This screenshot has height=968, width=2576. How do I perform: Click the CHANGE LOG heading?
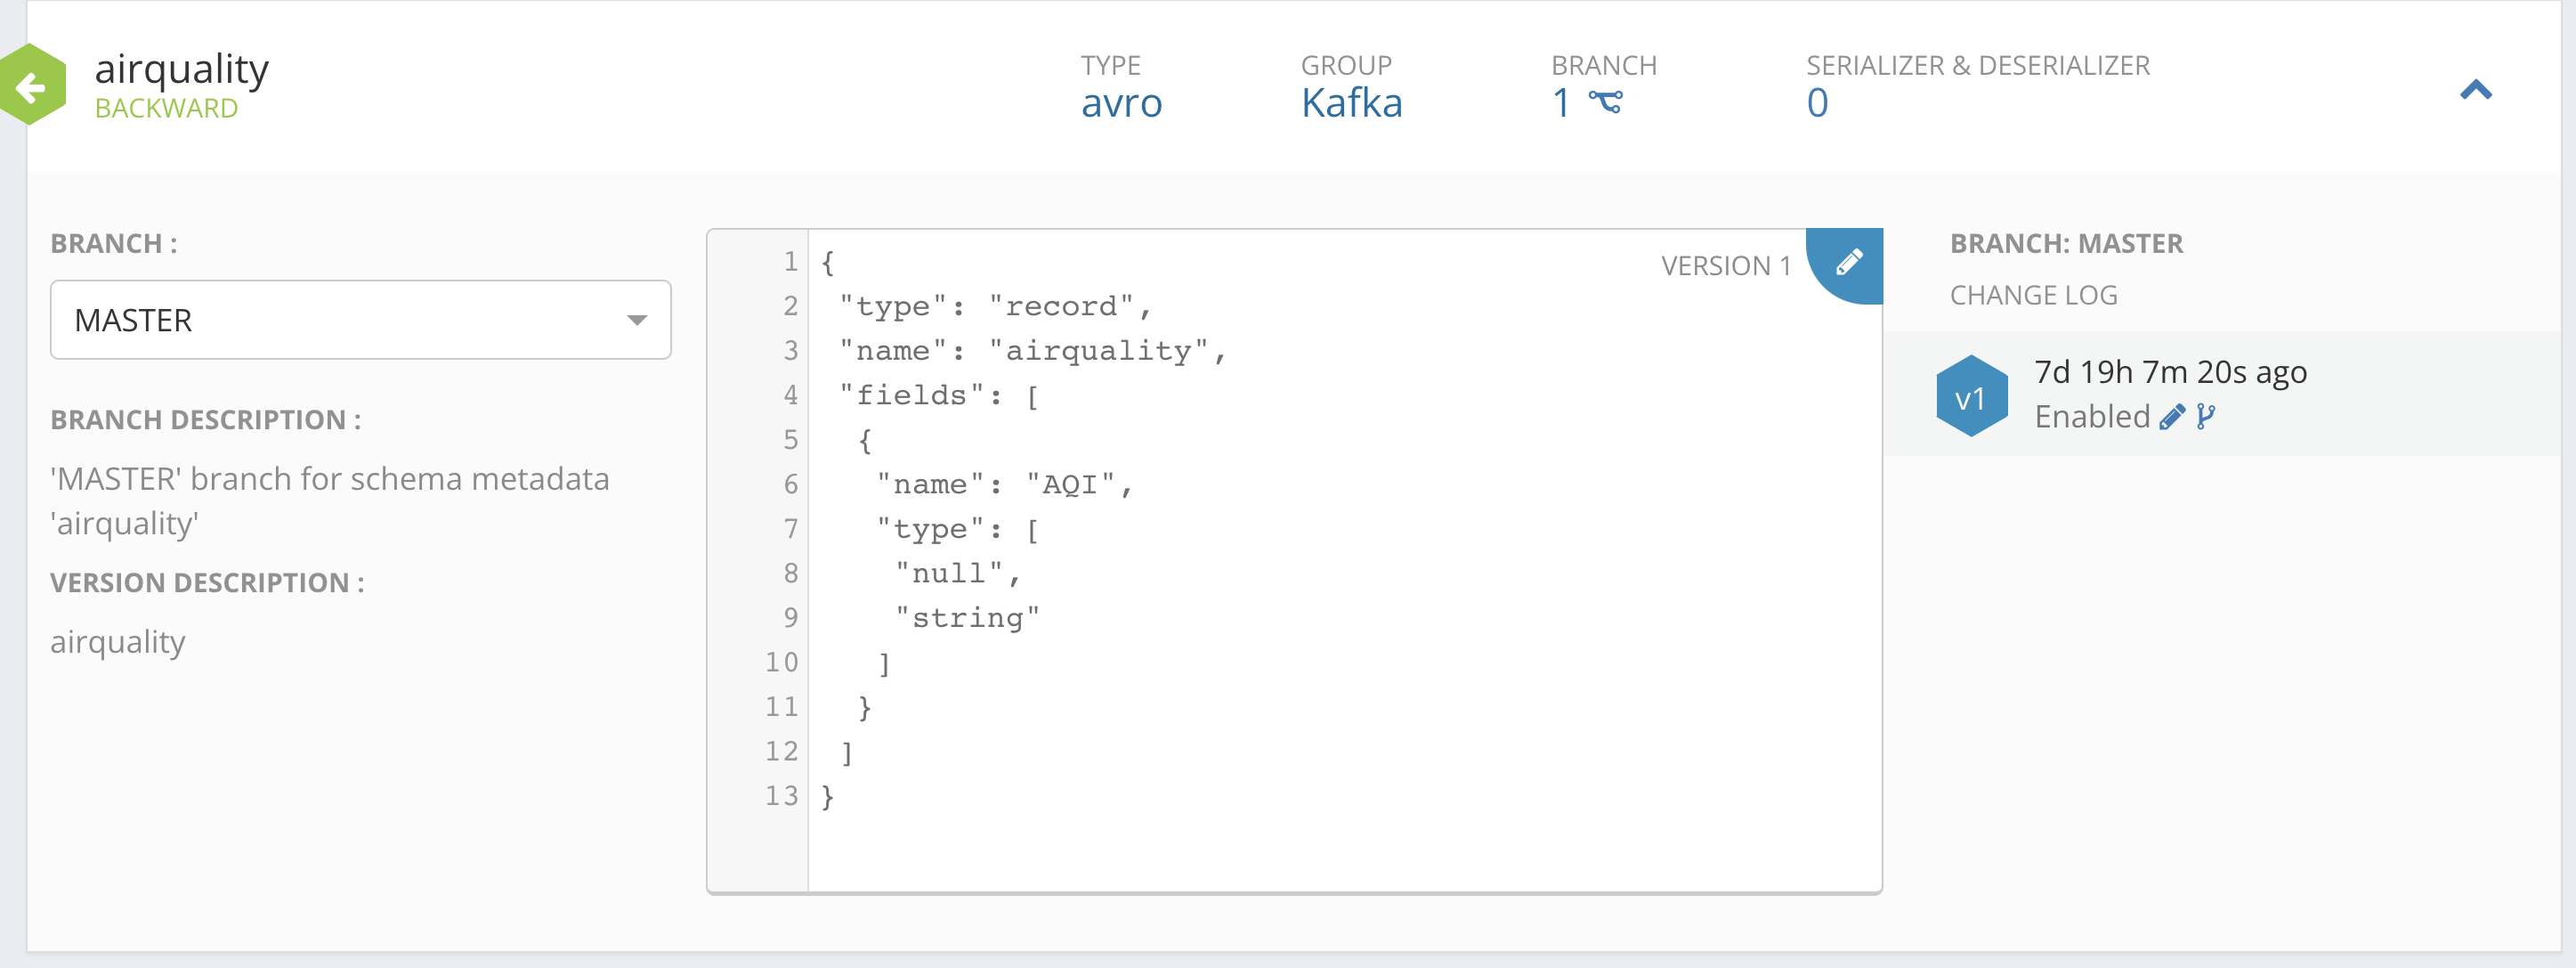point(2033,295)
